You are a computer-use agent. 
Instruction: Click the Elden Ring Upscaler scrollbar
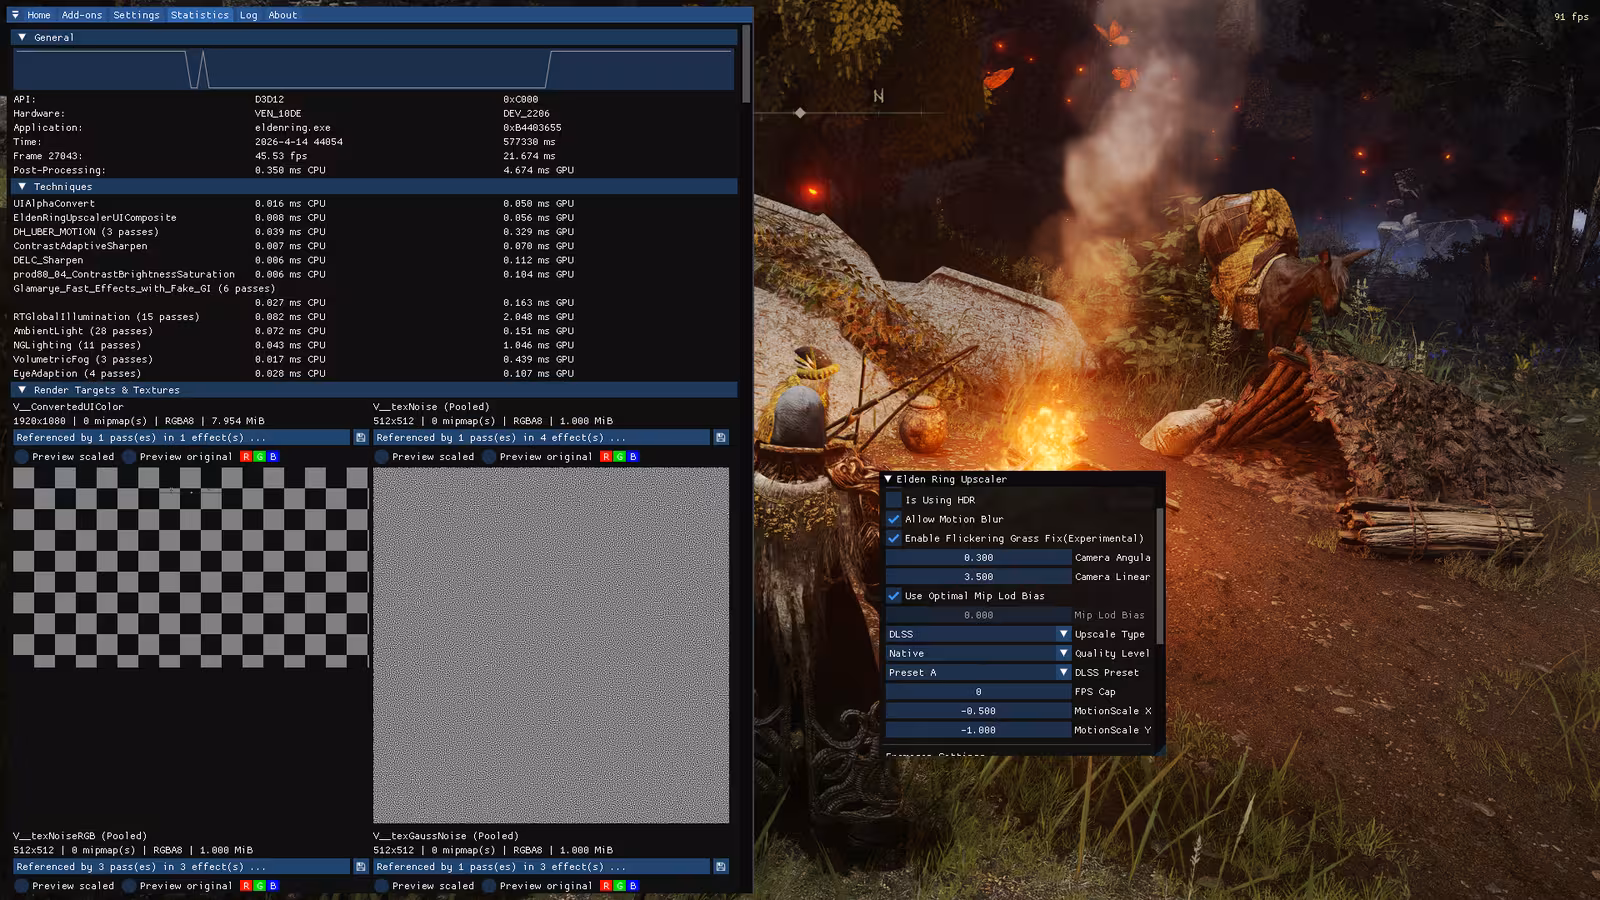(1160, 575)
